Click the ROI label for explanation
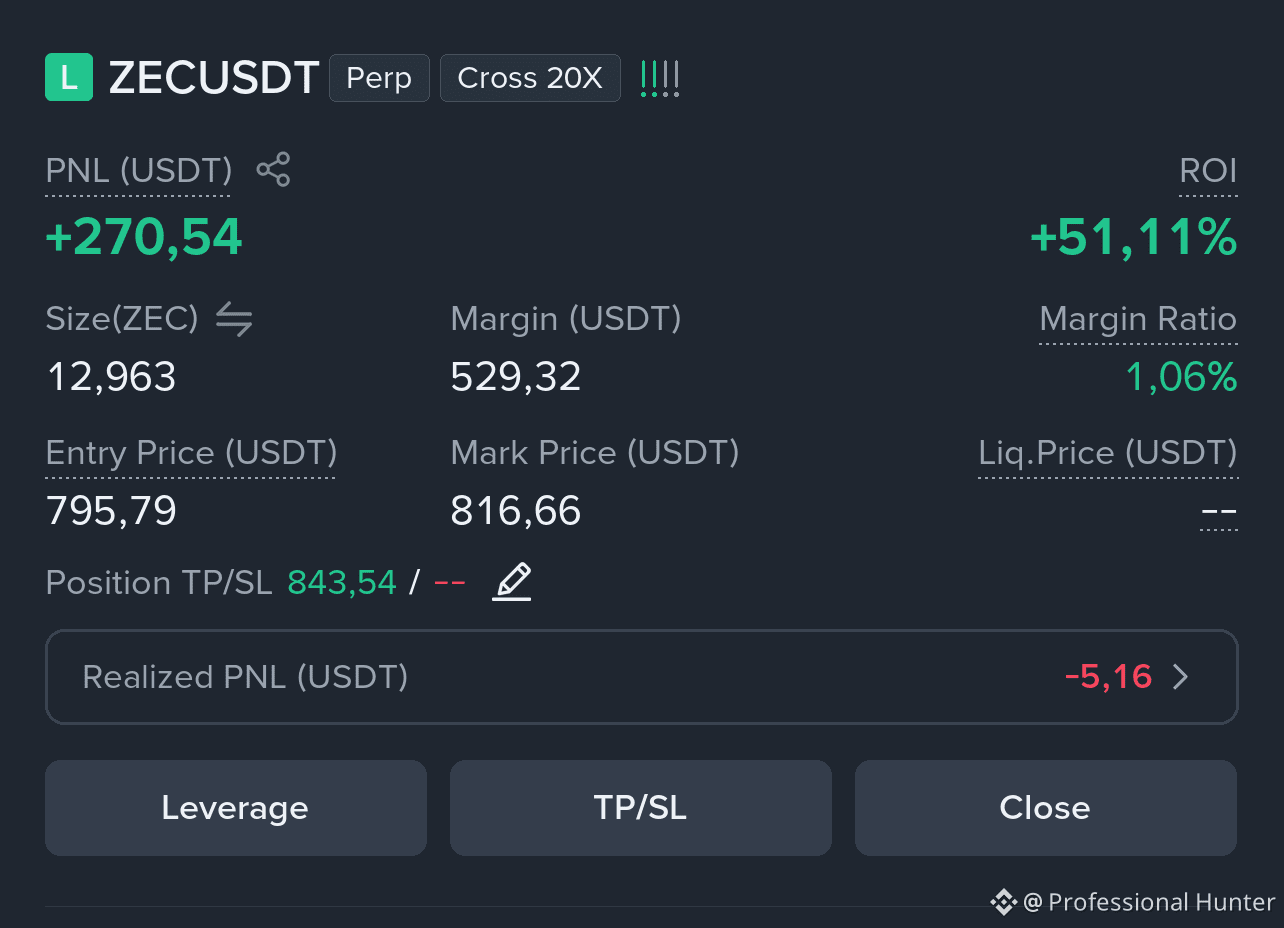1284x928 pixels. pos(1208,171)
